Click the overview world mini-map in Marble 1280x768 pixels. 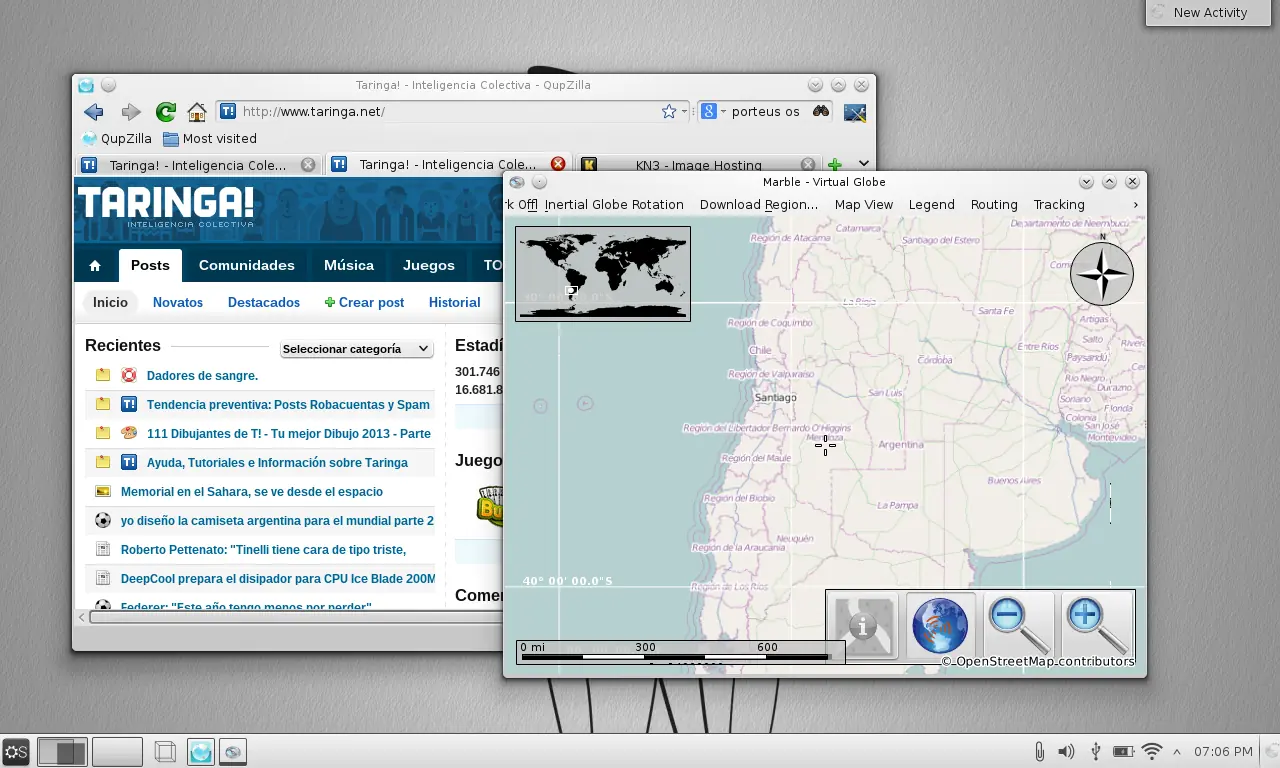tap(603, 274)
